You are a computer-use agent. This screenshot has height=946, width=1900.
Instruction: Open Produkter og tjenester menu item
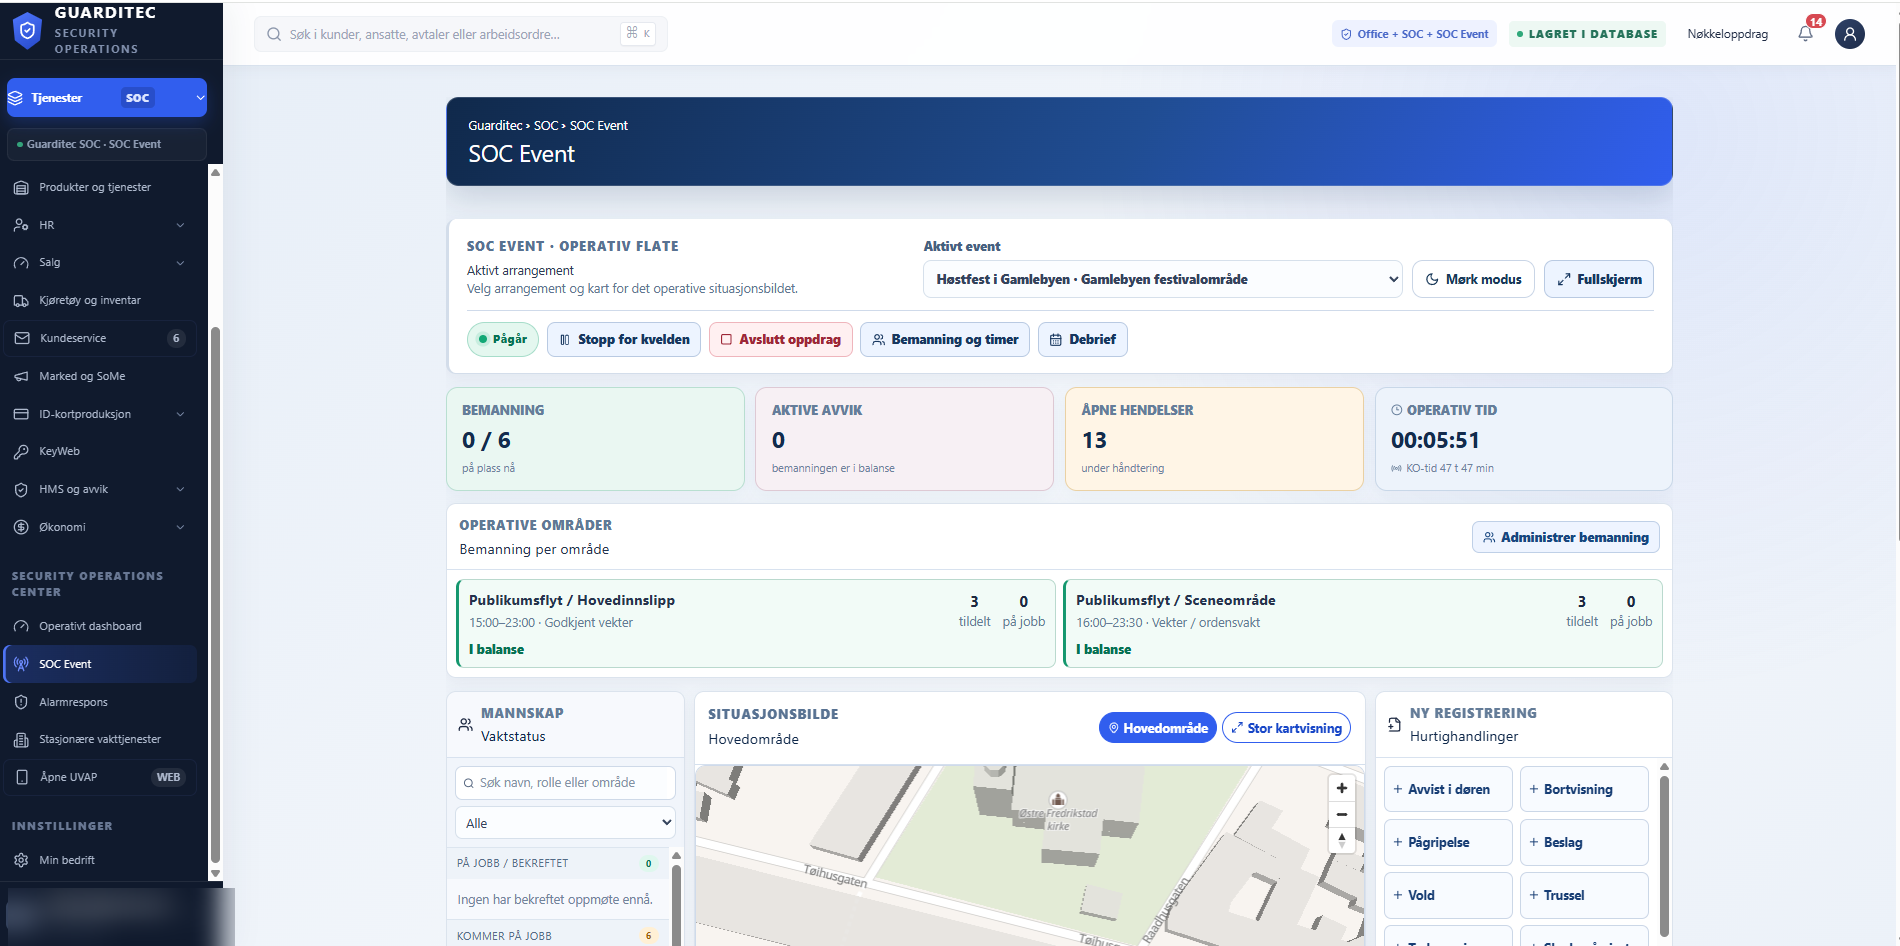(x=100, y=187)
